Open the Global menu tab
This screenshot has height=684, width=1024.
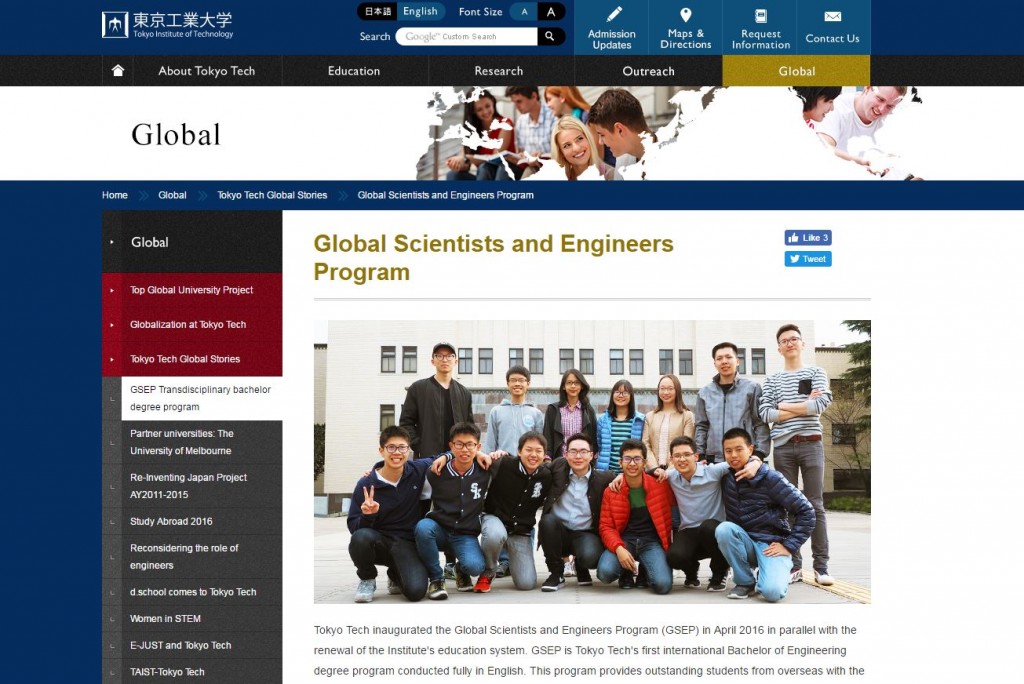(797, 71)
